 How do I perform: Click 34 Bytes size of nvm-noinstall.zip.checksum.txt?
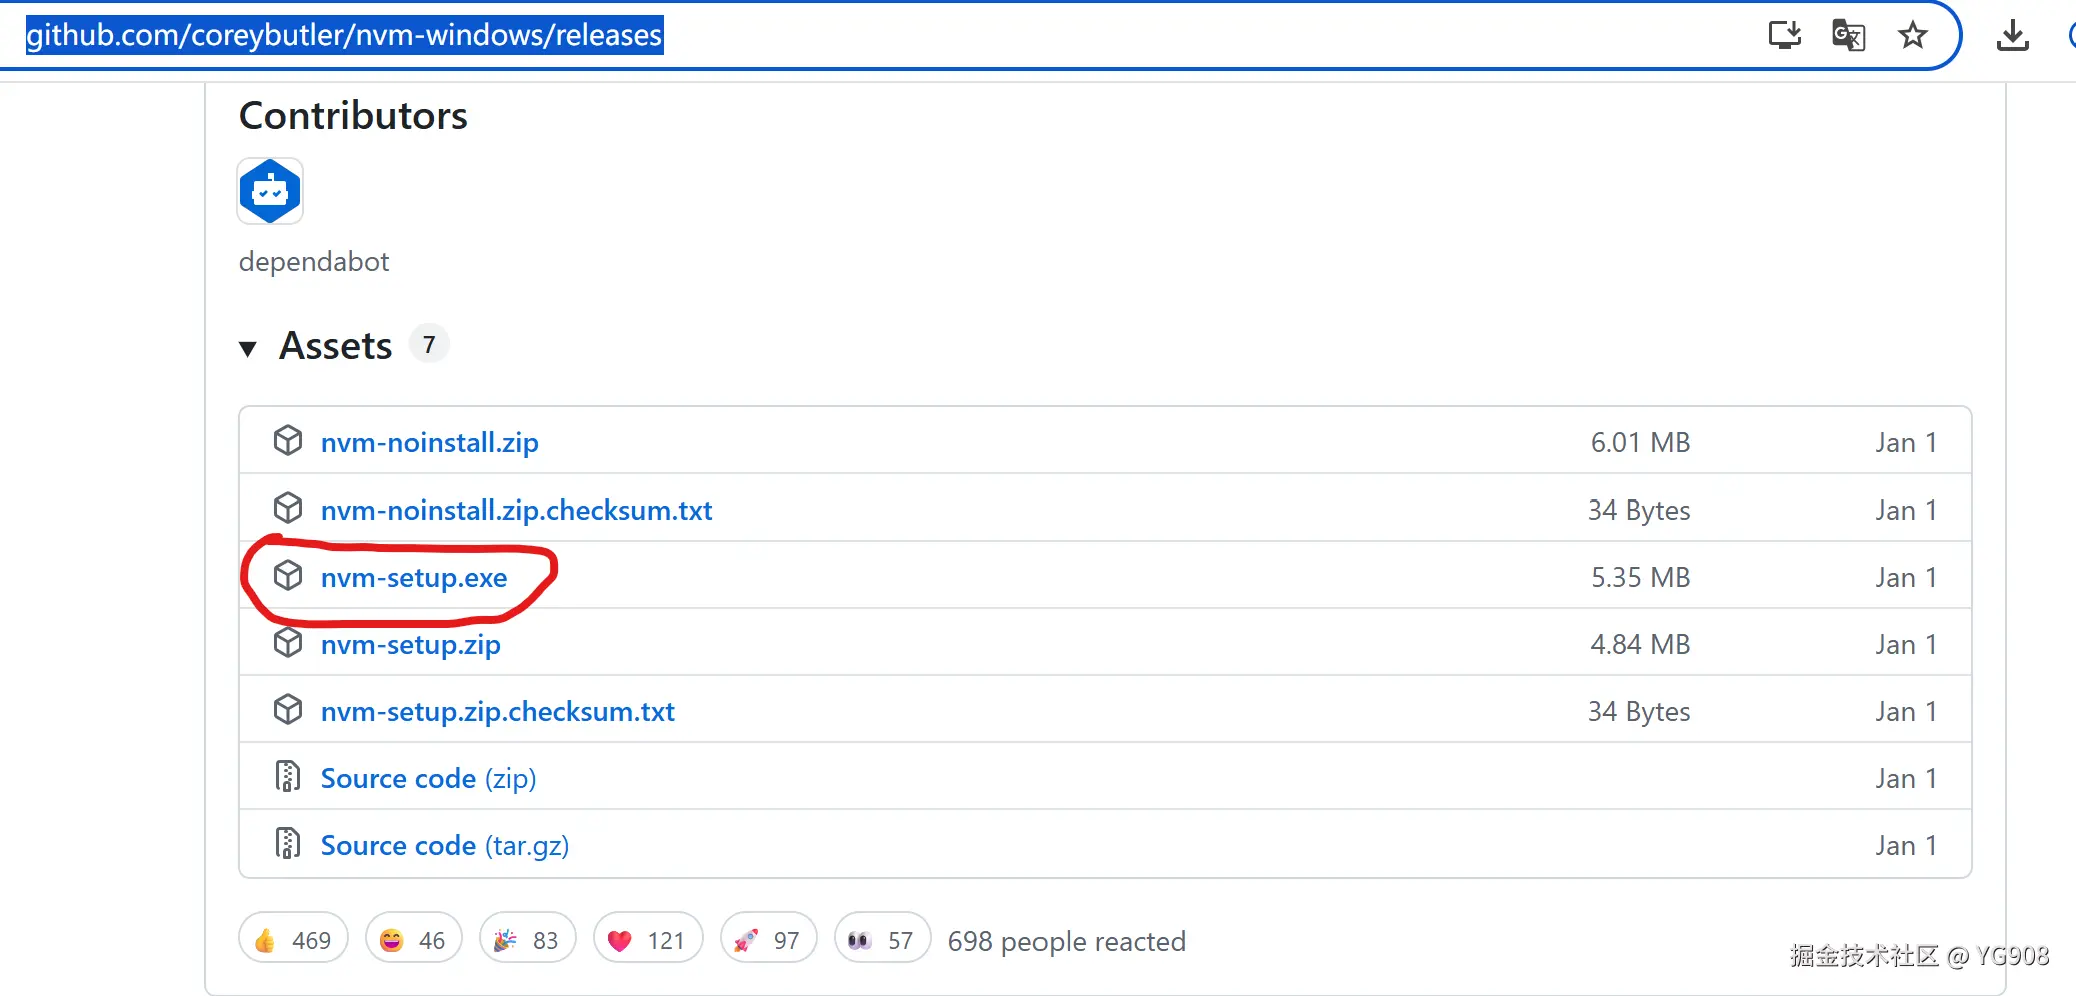pyautogui.click(x=1639, y=510)
